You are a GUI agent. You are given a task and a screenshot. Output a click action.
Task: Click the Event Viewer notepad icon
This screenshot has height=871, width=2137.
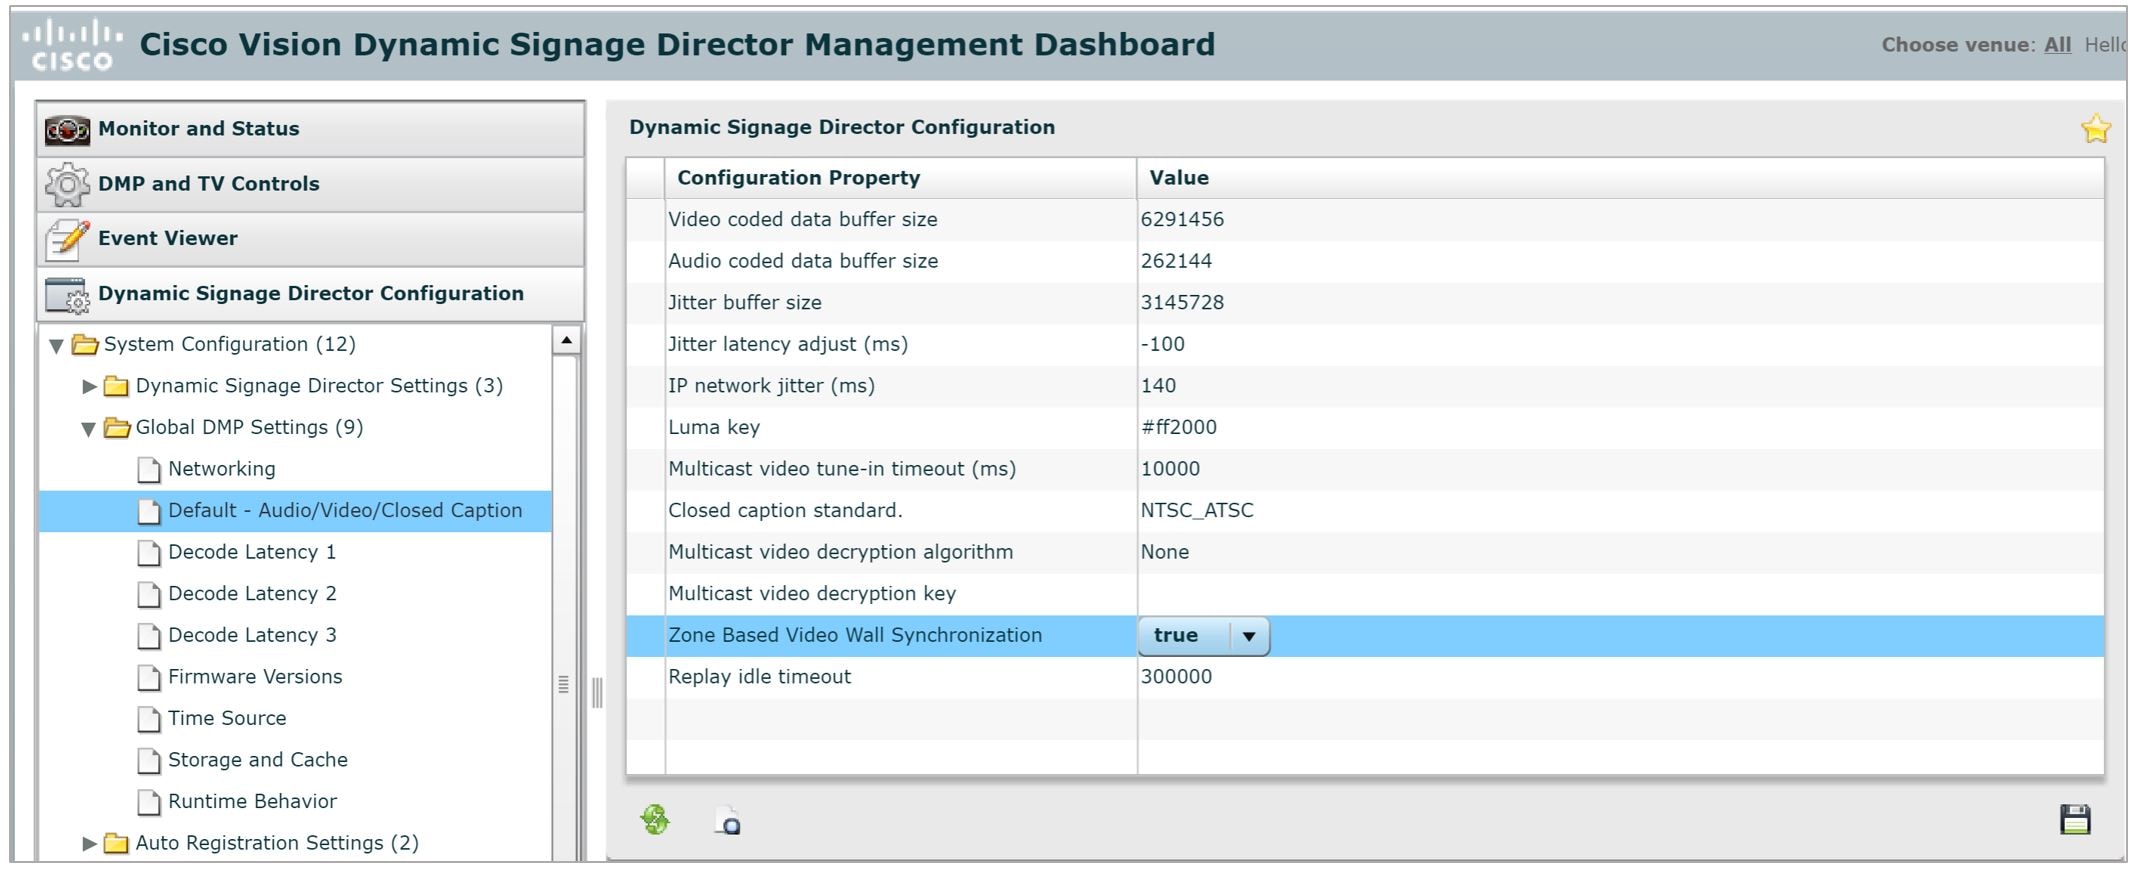tap(67, 239)
